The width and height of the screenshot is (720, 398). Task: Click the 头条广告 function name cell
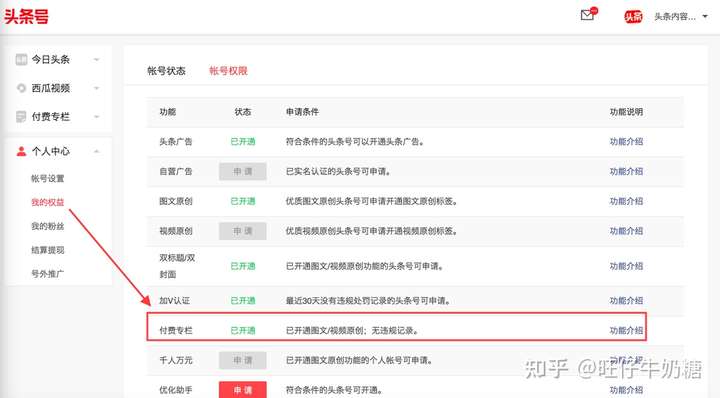coord(175,141)
